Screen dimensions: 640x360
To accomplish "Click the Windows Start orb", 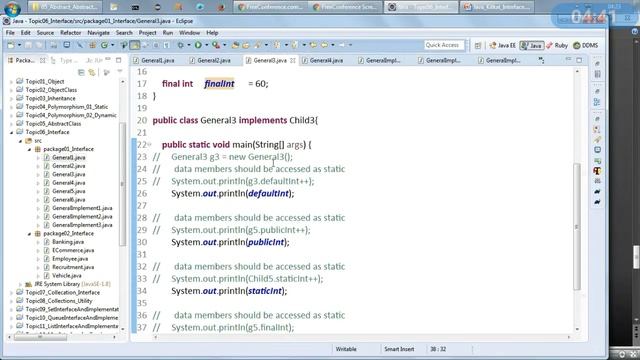I will pos(12,8).
